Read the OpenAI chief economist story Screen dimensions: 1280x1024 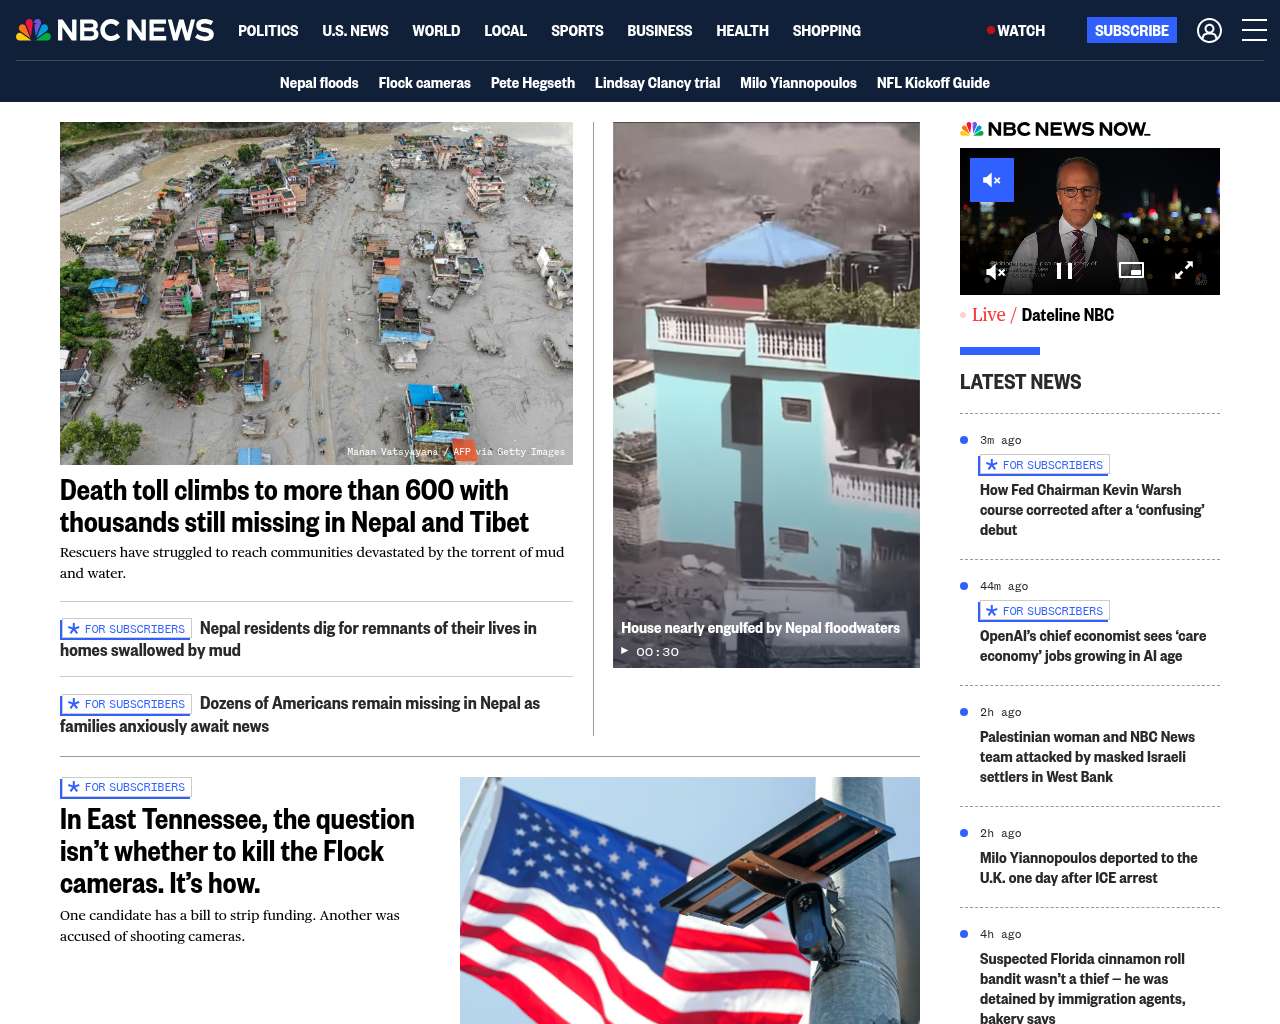tap(1093, 646)
